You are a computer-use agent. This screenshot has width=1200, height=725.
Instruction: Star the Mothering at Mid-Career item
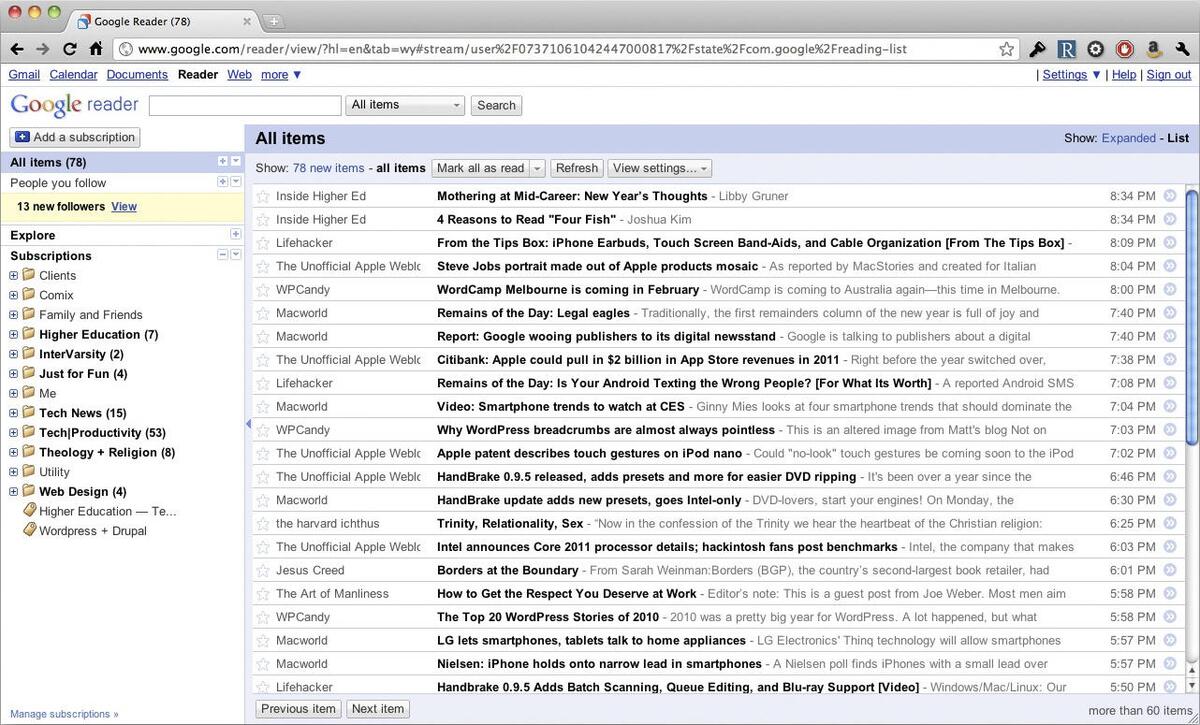tap(263, 196)
